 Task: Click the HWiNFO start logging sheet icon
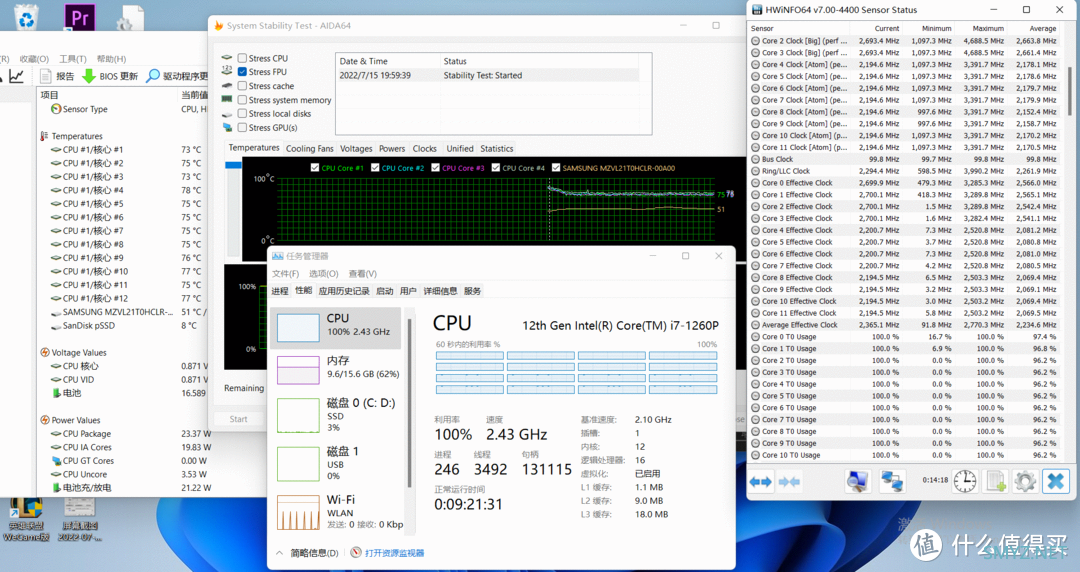click(x=995, y=481)
